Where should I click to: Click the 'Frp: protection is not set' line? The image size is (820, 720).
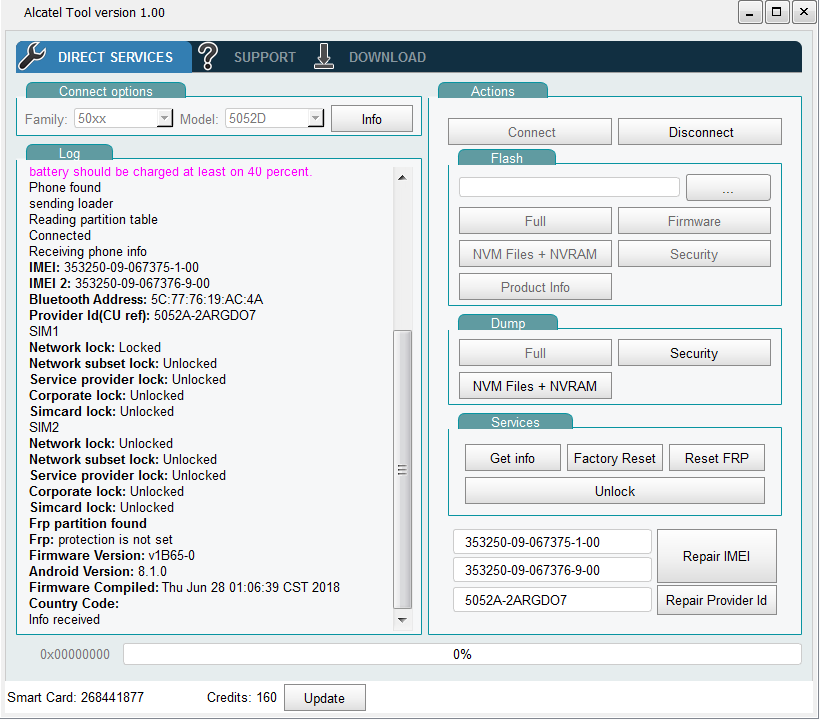coord(101,539)
